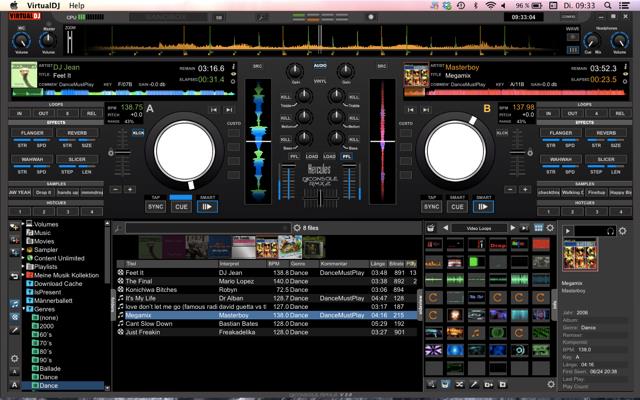The width and height of the screenshot is (640, 400).
Task: Click the search magnifier icon
Action: [118, 229]
